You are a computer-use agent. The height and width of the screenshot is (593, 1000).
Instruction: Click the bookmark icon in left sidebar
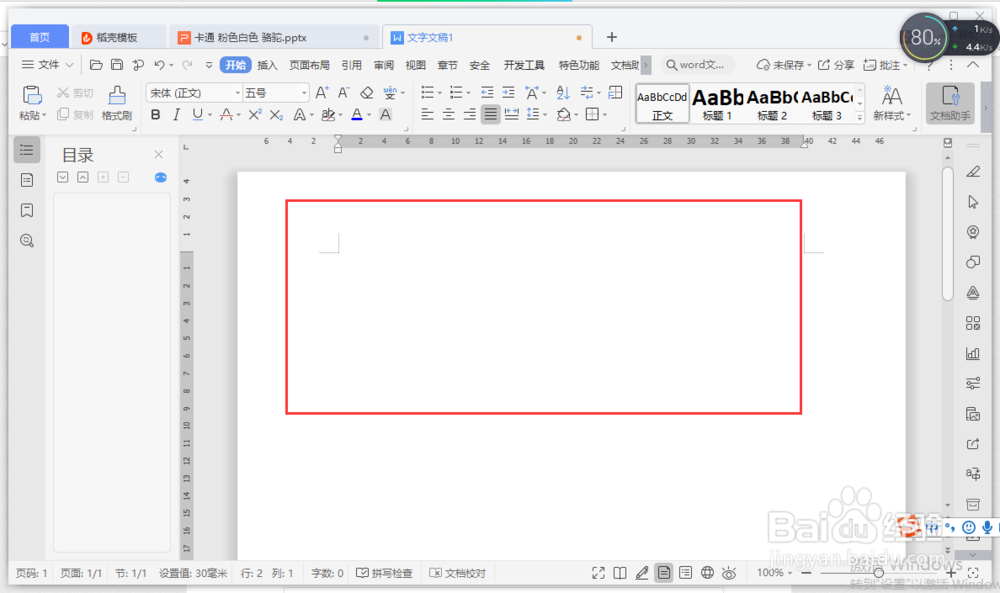click(27, 210)
